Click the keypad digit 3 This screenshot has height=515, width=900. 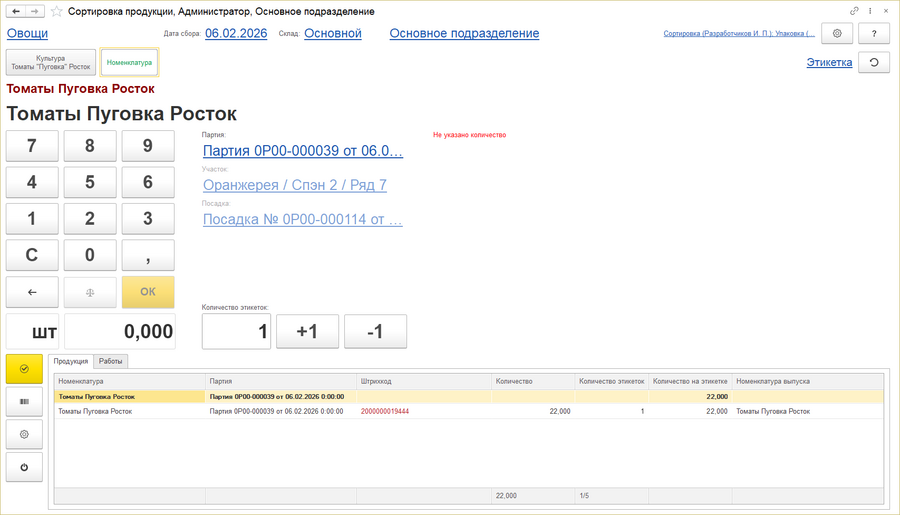pyautogui.click(x=148, y=219)
